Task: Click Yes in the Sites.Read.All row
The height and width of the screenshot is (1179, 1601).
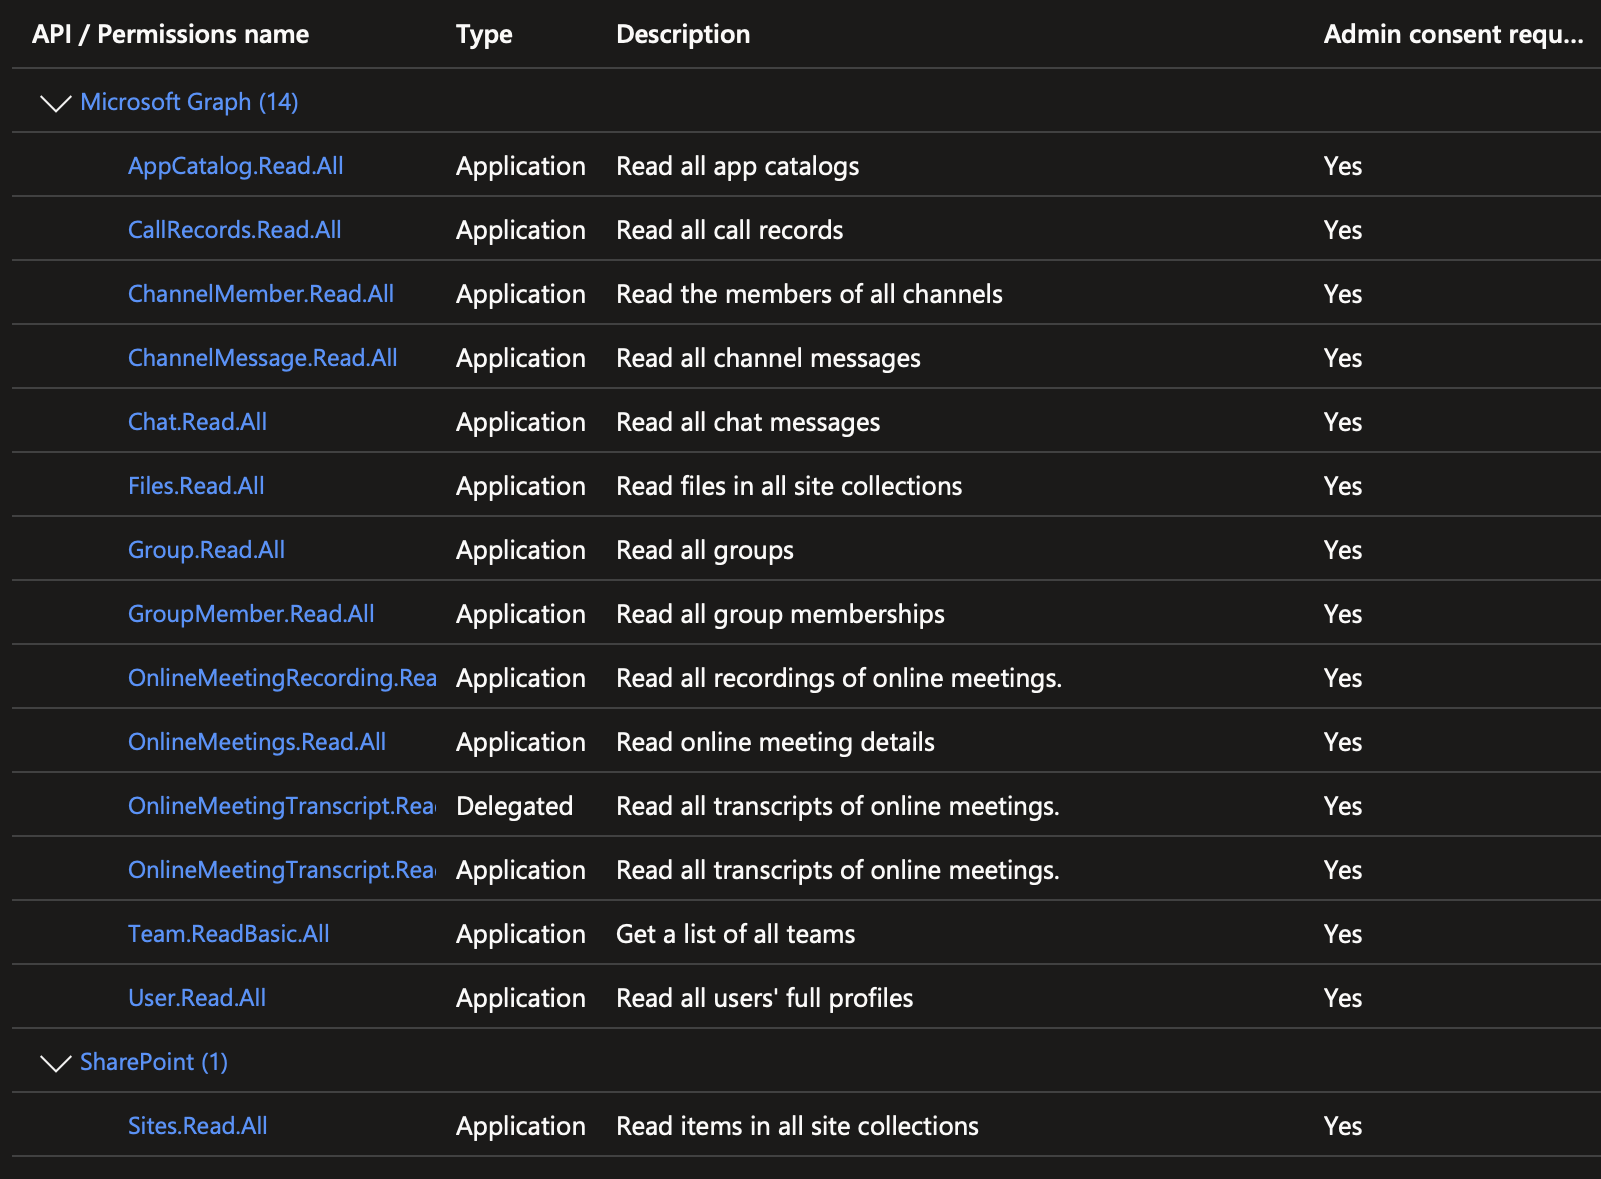Action: click(x=1343, y=1126)
